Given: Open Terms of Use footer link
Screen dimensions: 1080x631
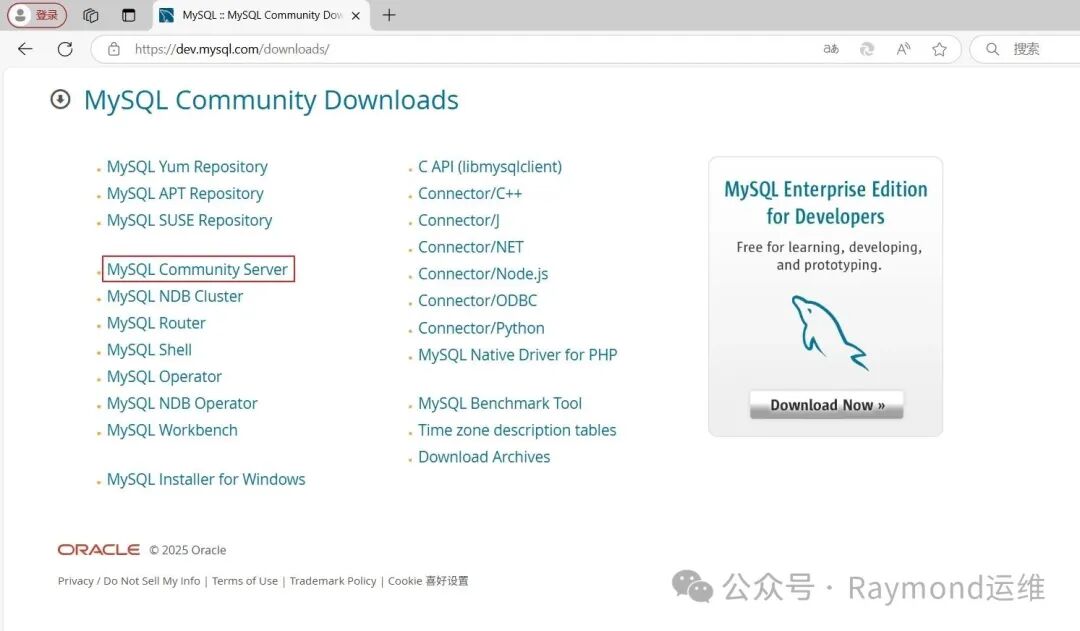Looking at the screenshot, I should (x=245, y=581).
